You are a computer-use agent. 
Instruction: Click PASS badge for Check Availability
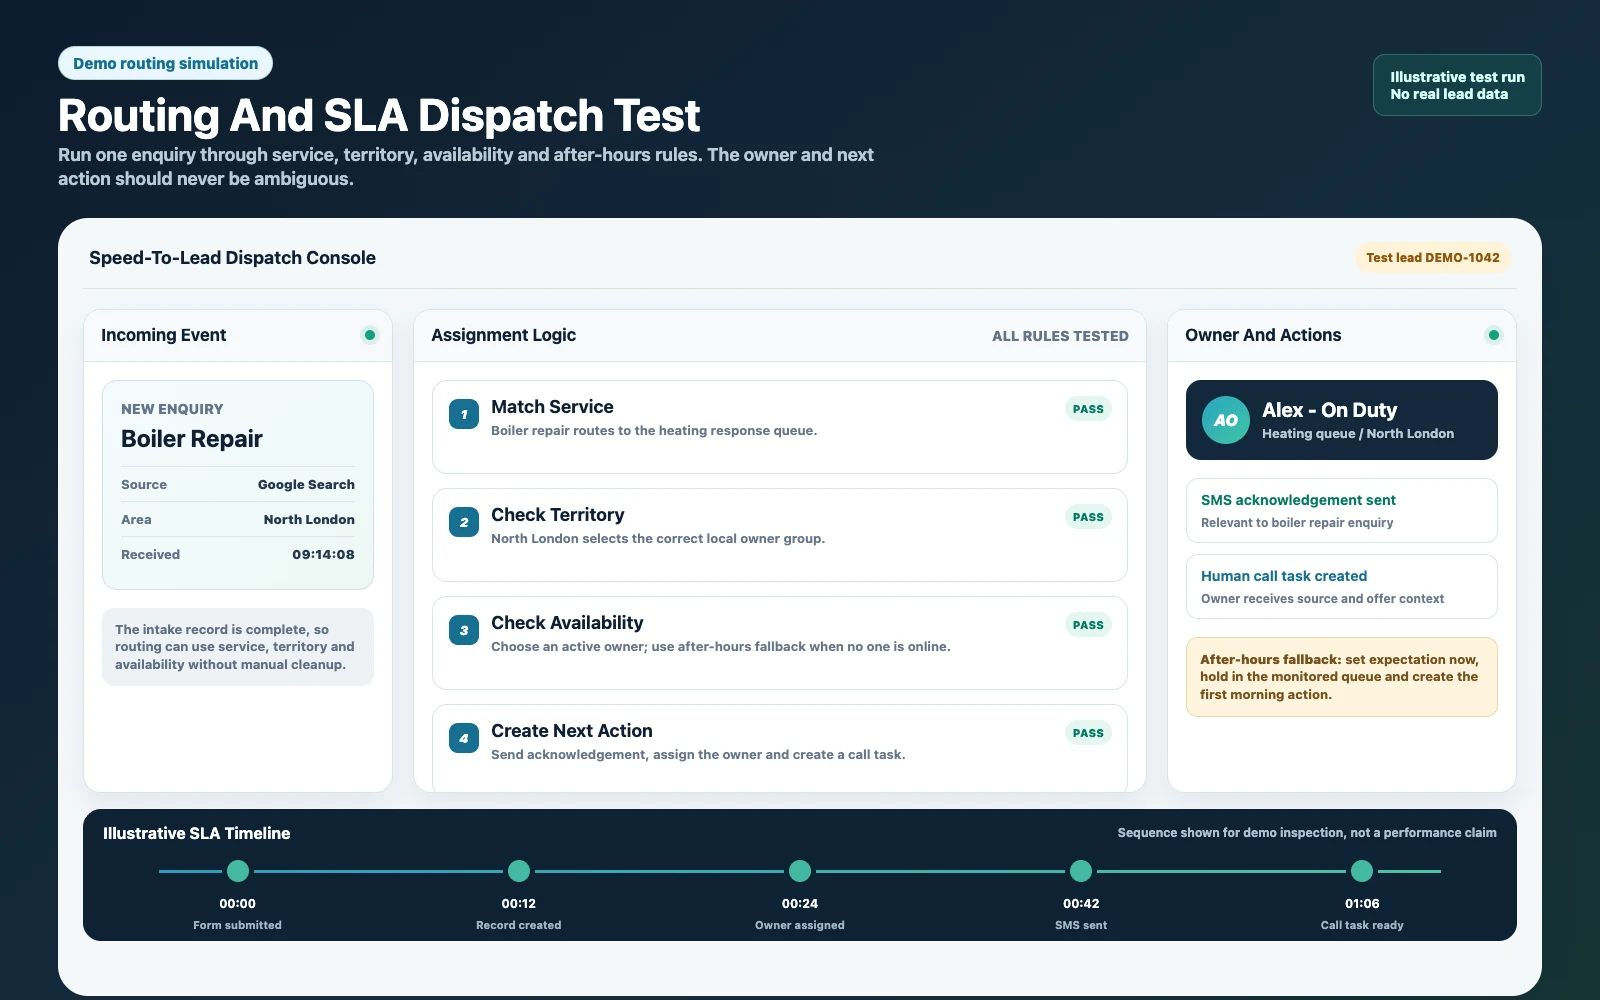[x=1088, y=625]
